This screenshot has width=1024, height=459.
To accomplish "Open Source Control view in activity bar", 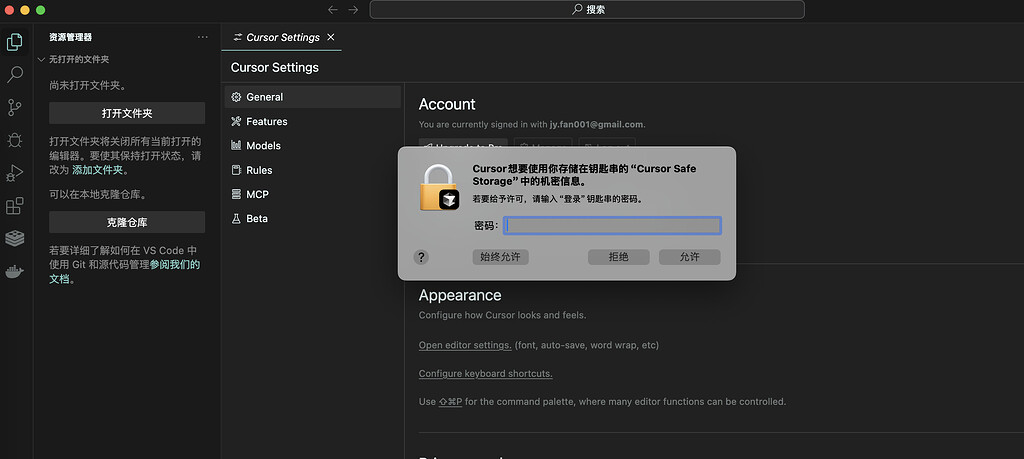I will [14, 107].
